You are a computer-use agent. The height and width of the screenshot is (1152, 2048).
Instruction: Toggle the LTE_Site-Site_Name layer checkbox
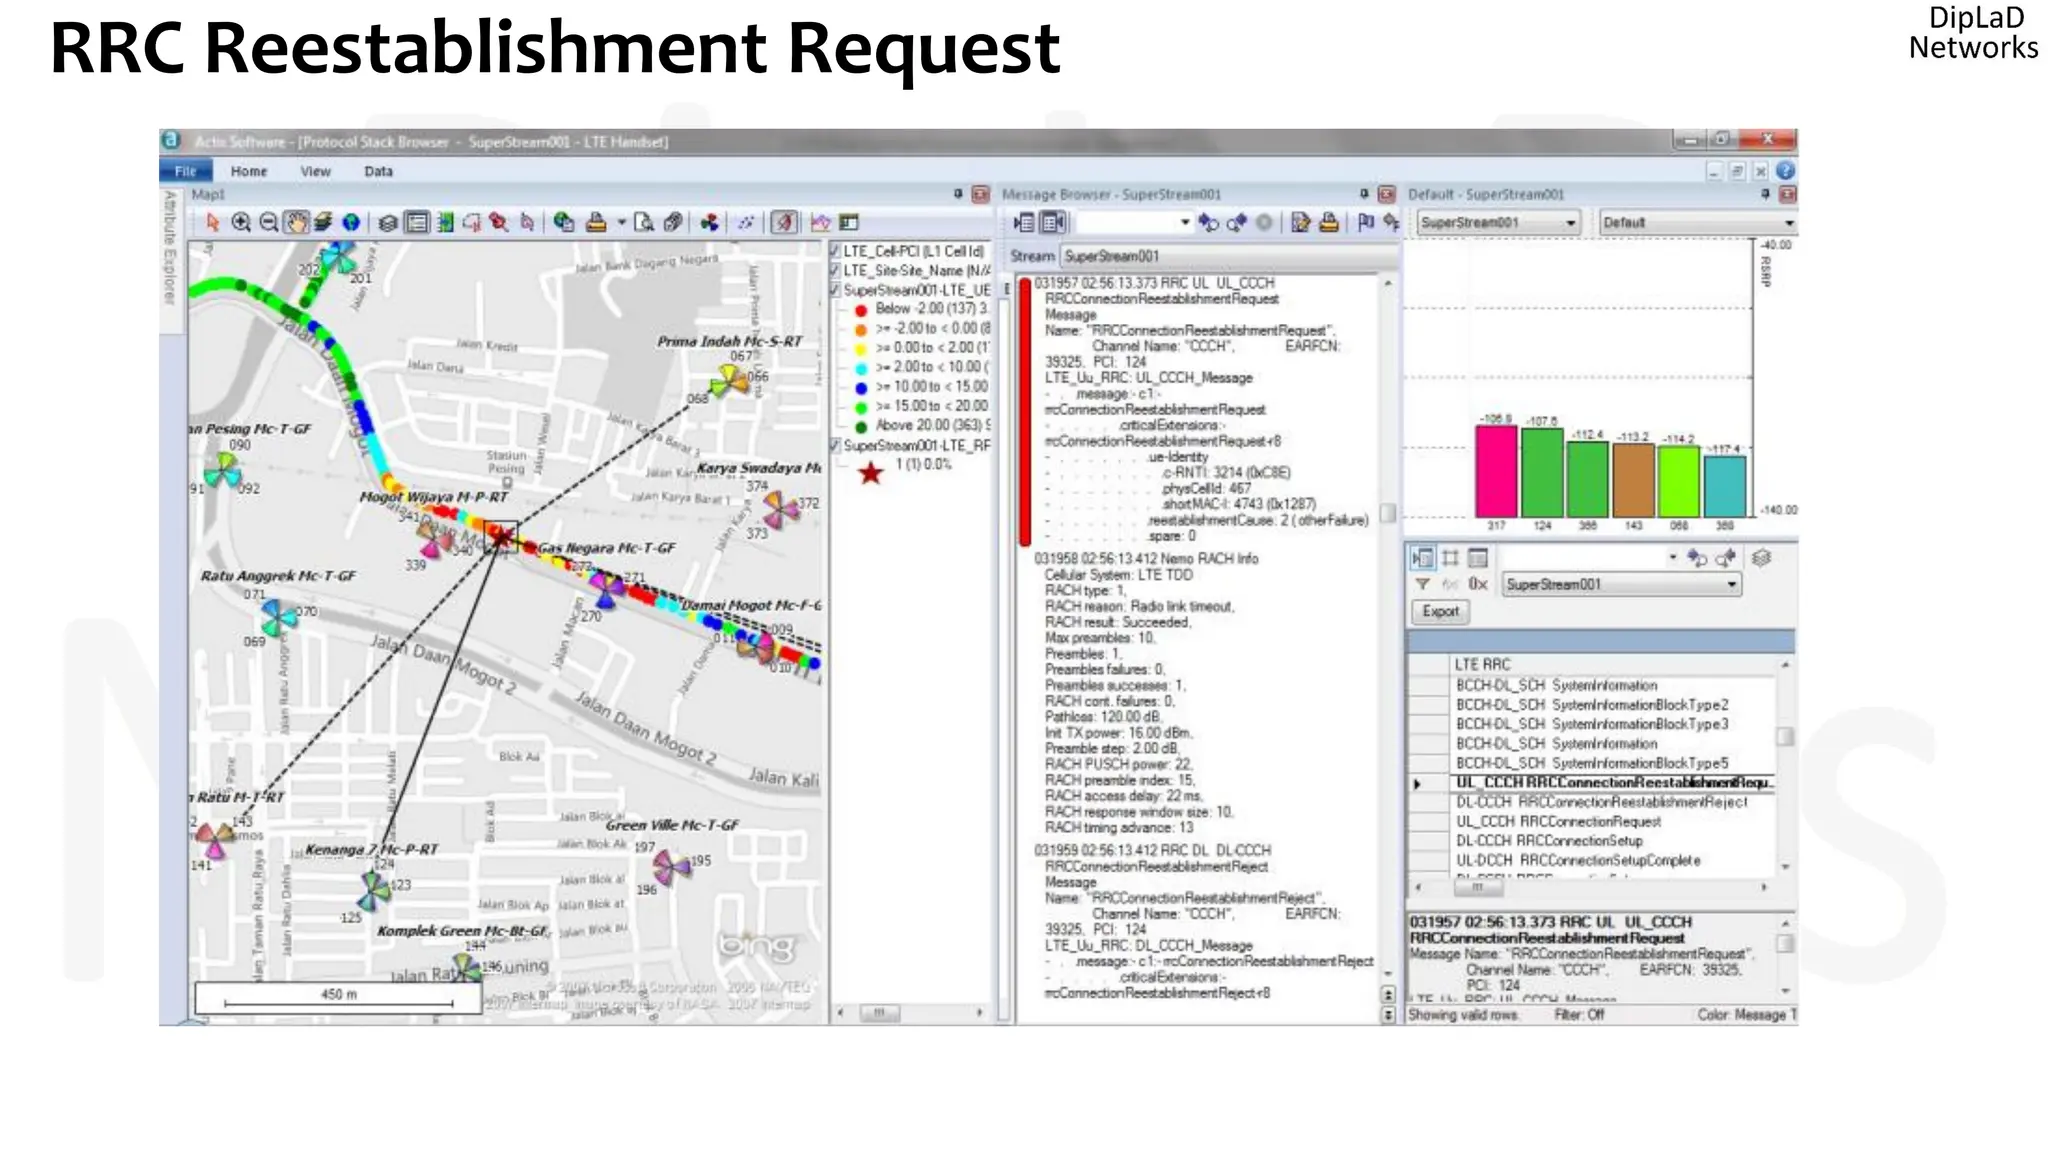(835, 271)
